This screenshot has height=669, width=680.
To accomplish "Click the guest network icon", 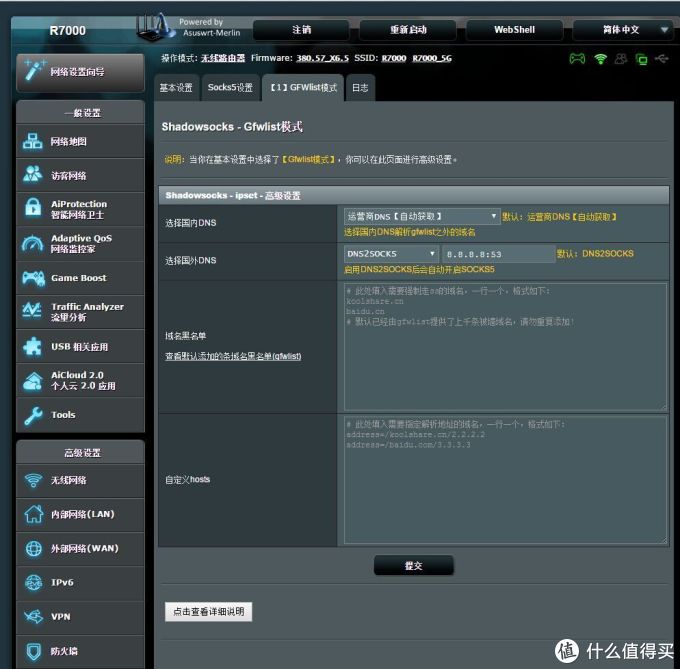I will [x=33, y=175].
